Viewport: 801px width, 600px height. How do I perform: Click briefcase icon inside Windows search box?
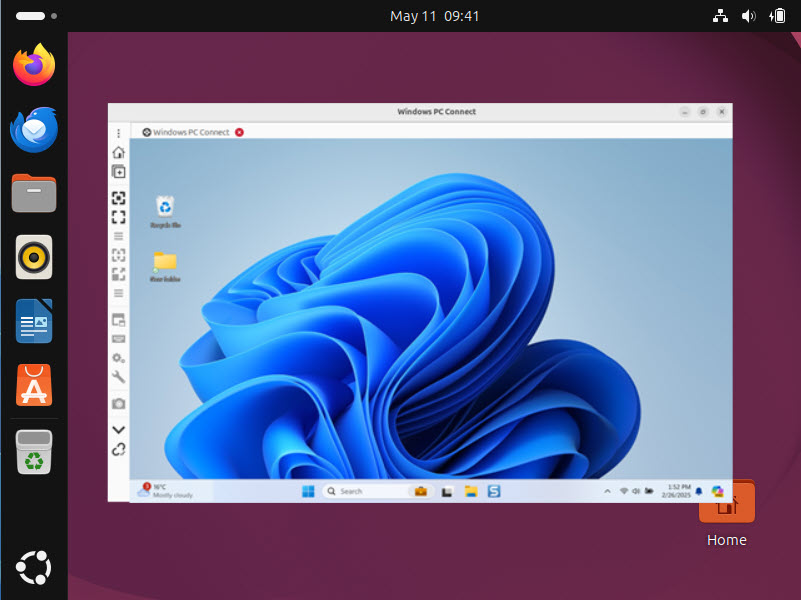tap(421, 491)
